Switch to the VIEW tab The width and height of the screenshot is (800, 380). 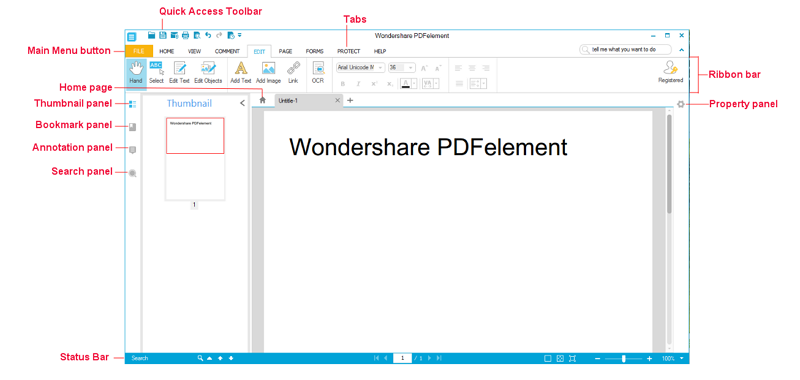click(x=194, y=51)
